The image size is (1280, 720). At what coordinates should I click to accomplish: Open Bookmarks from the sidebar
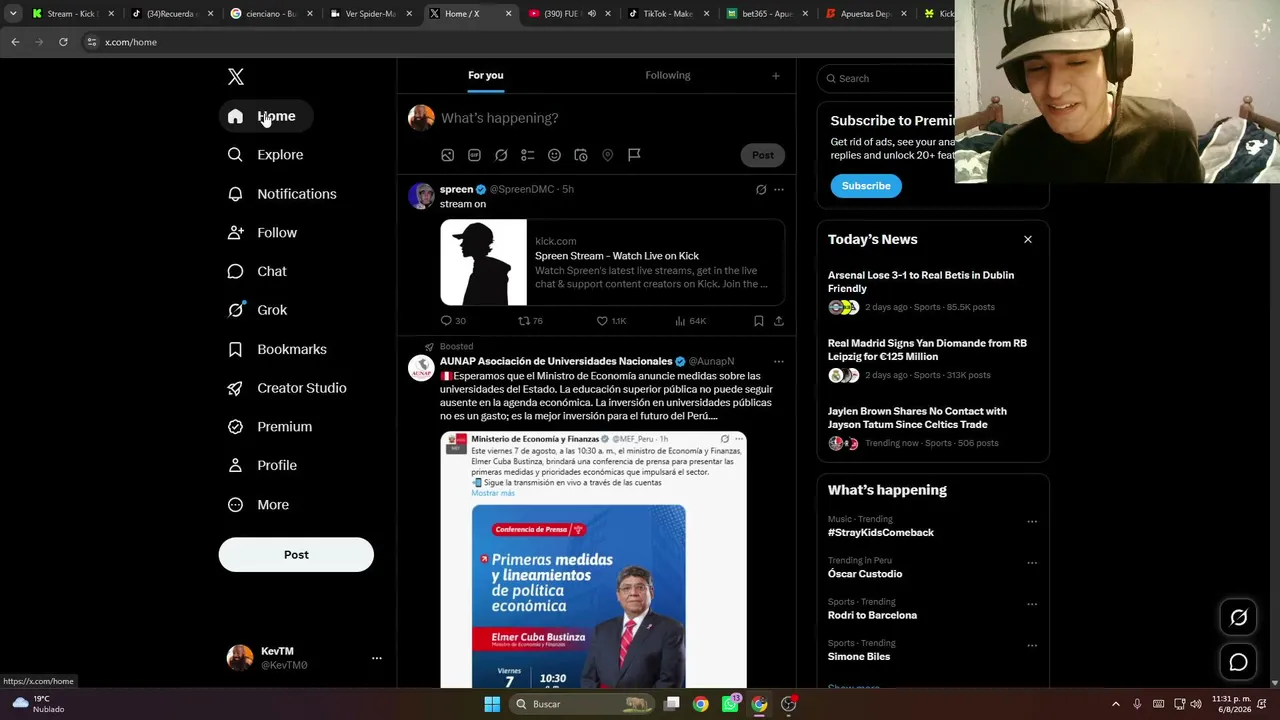tap(278, 349)
